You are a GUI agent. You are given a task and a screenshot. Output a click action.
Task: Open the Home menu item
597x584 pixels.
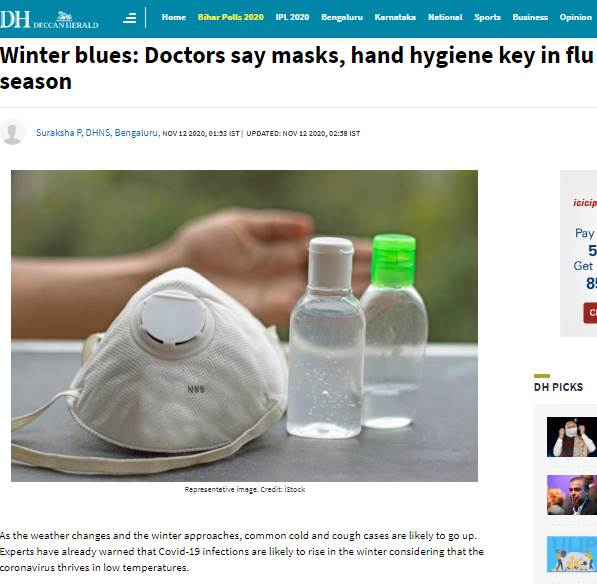174,17
